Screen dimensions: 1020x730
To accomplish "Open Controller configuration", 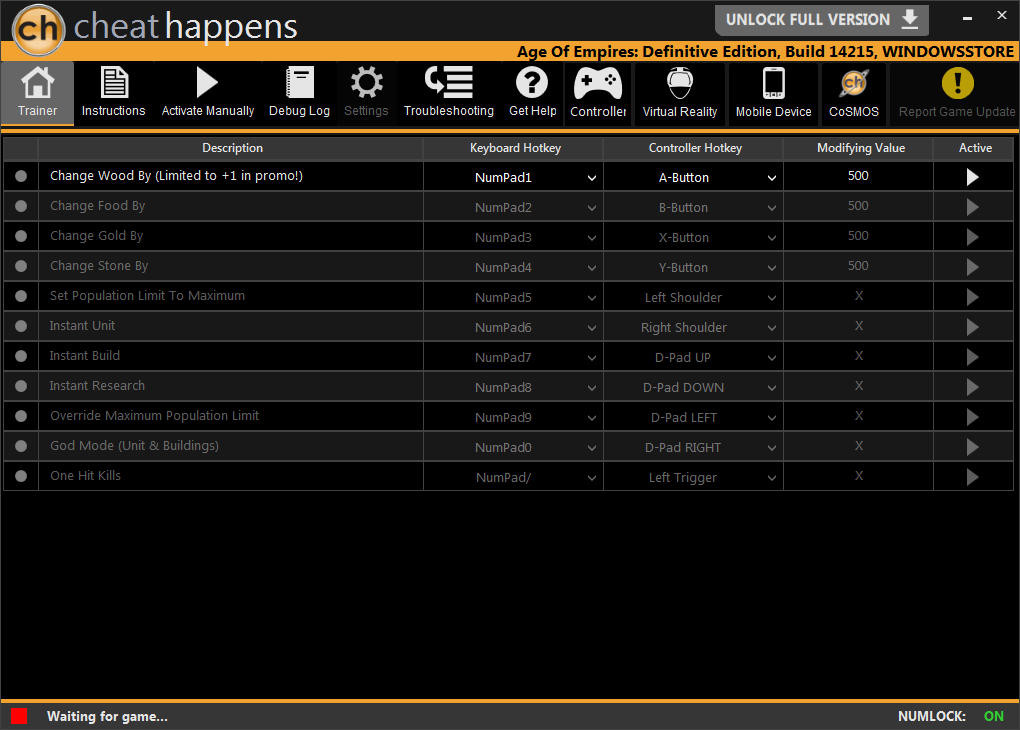I will tap(598, 92).
